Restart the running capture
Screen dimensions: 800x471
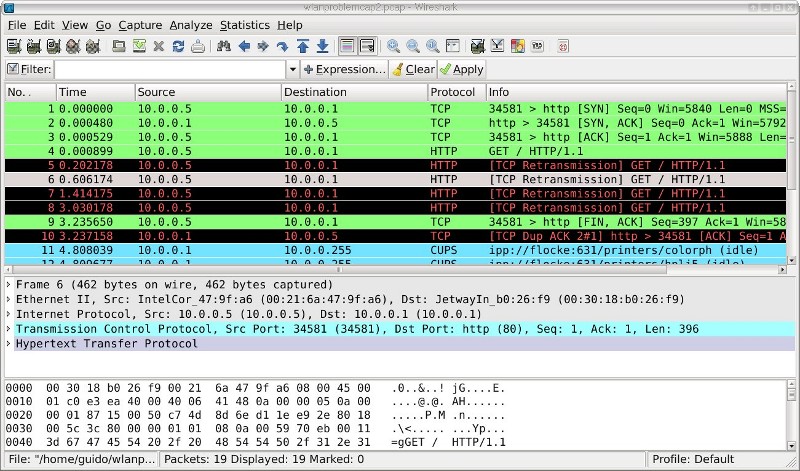pos(92,46)
